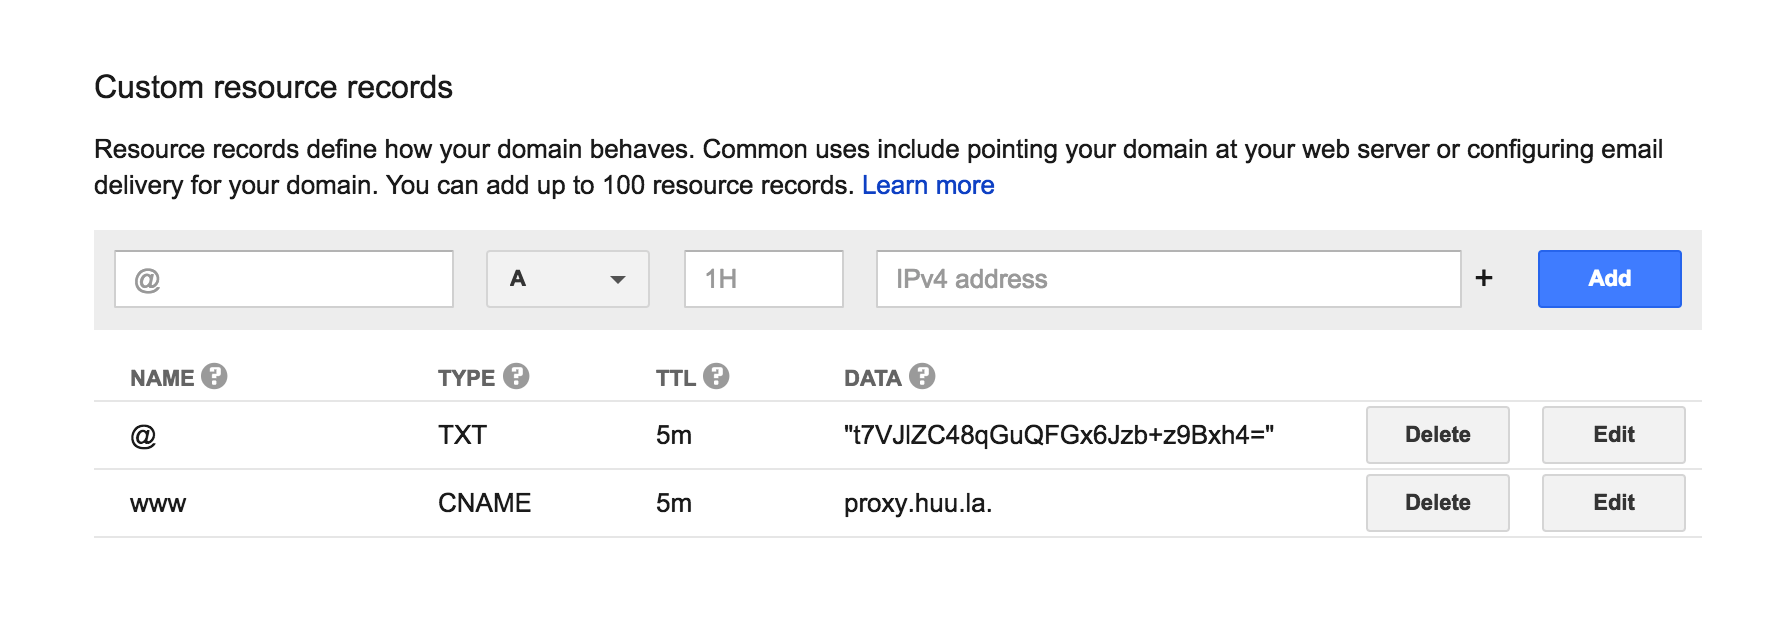Click the help icon beside DATA
Image resolution: width=1792 pixels, height=622 pixels.
click(x=922, y=376)
